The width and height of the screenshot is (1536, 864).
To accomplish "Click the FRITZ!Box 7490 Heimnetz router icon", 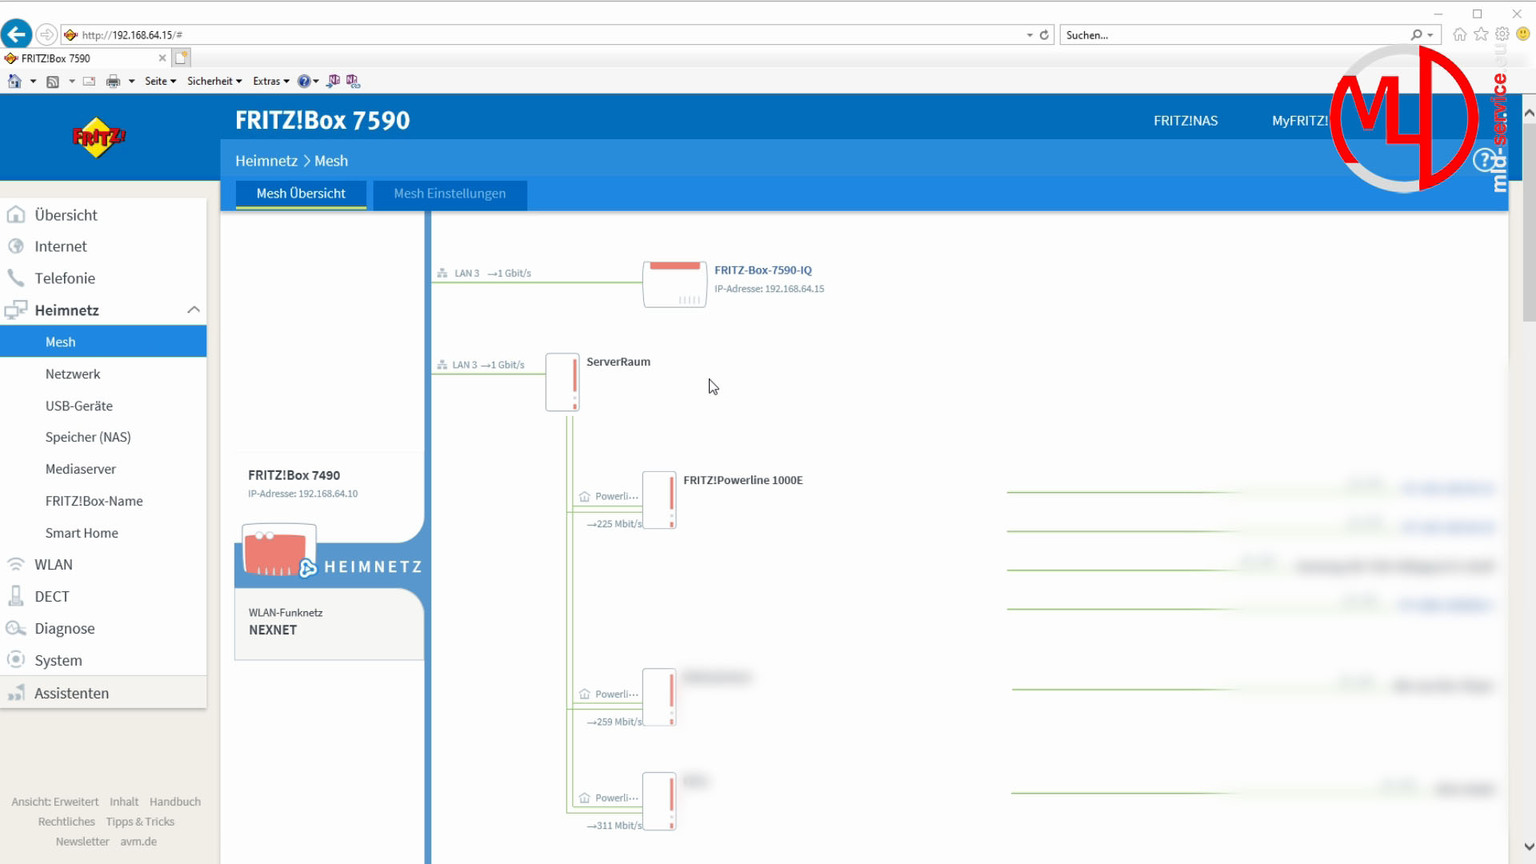I will tap(278, 550).
